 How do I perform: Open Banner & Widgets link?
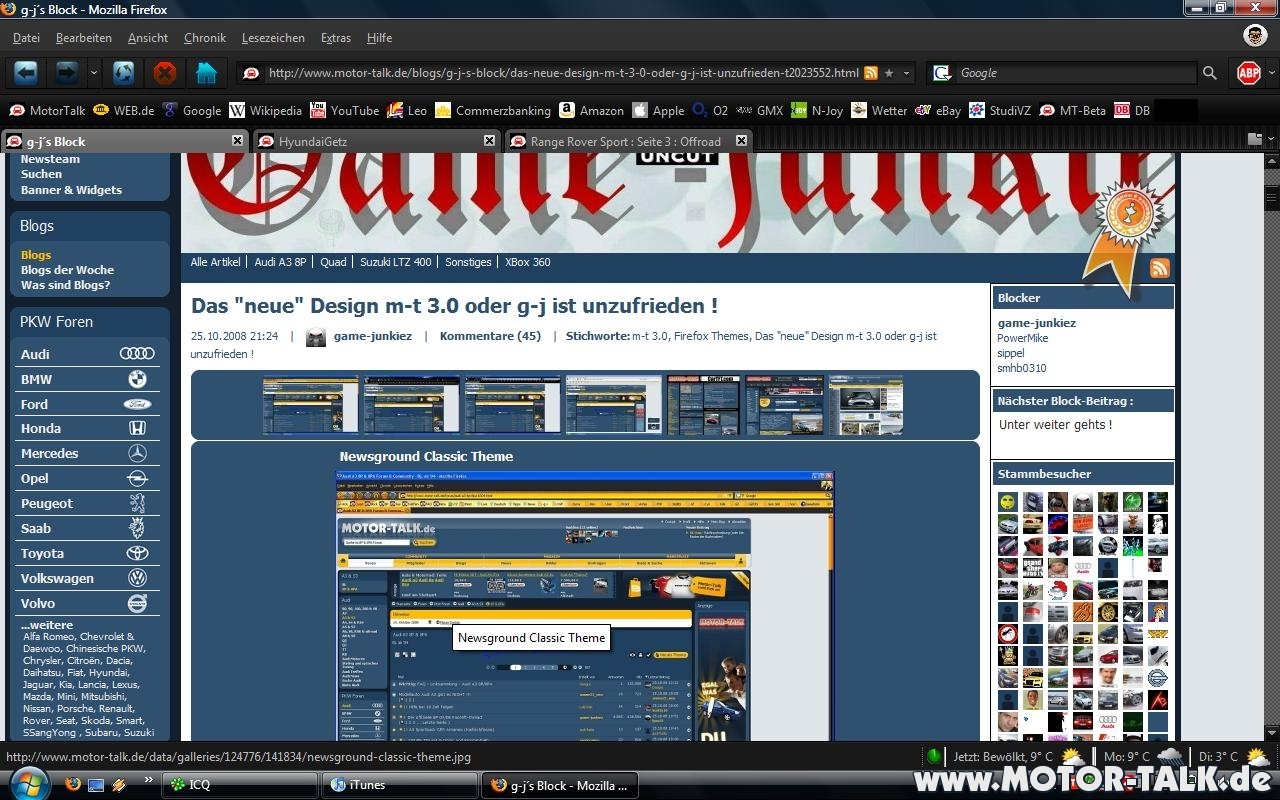tap(71, 190)
